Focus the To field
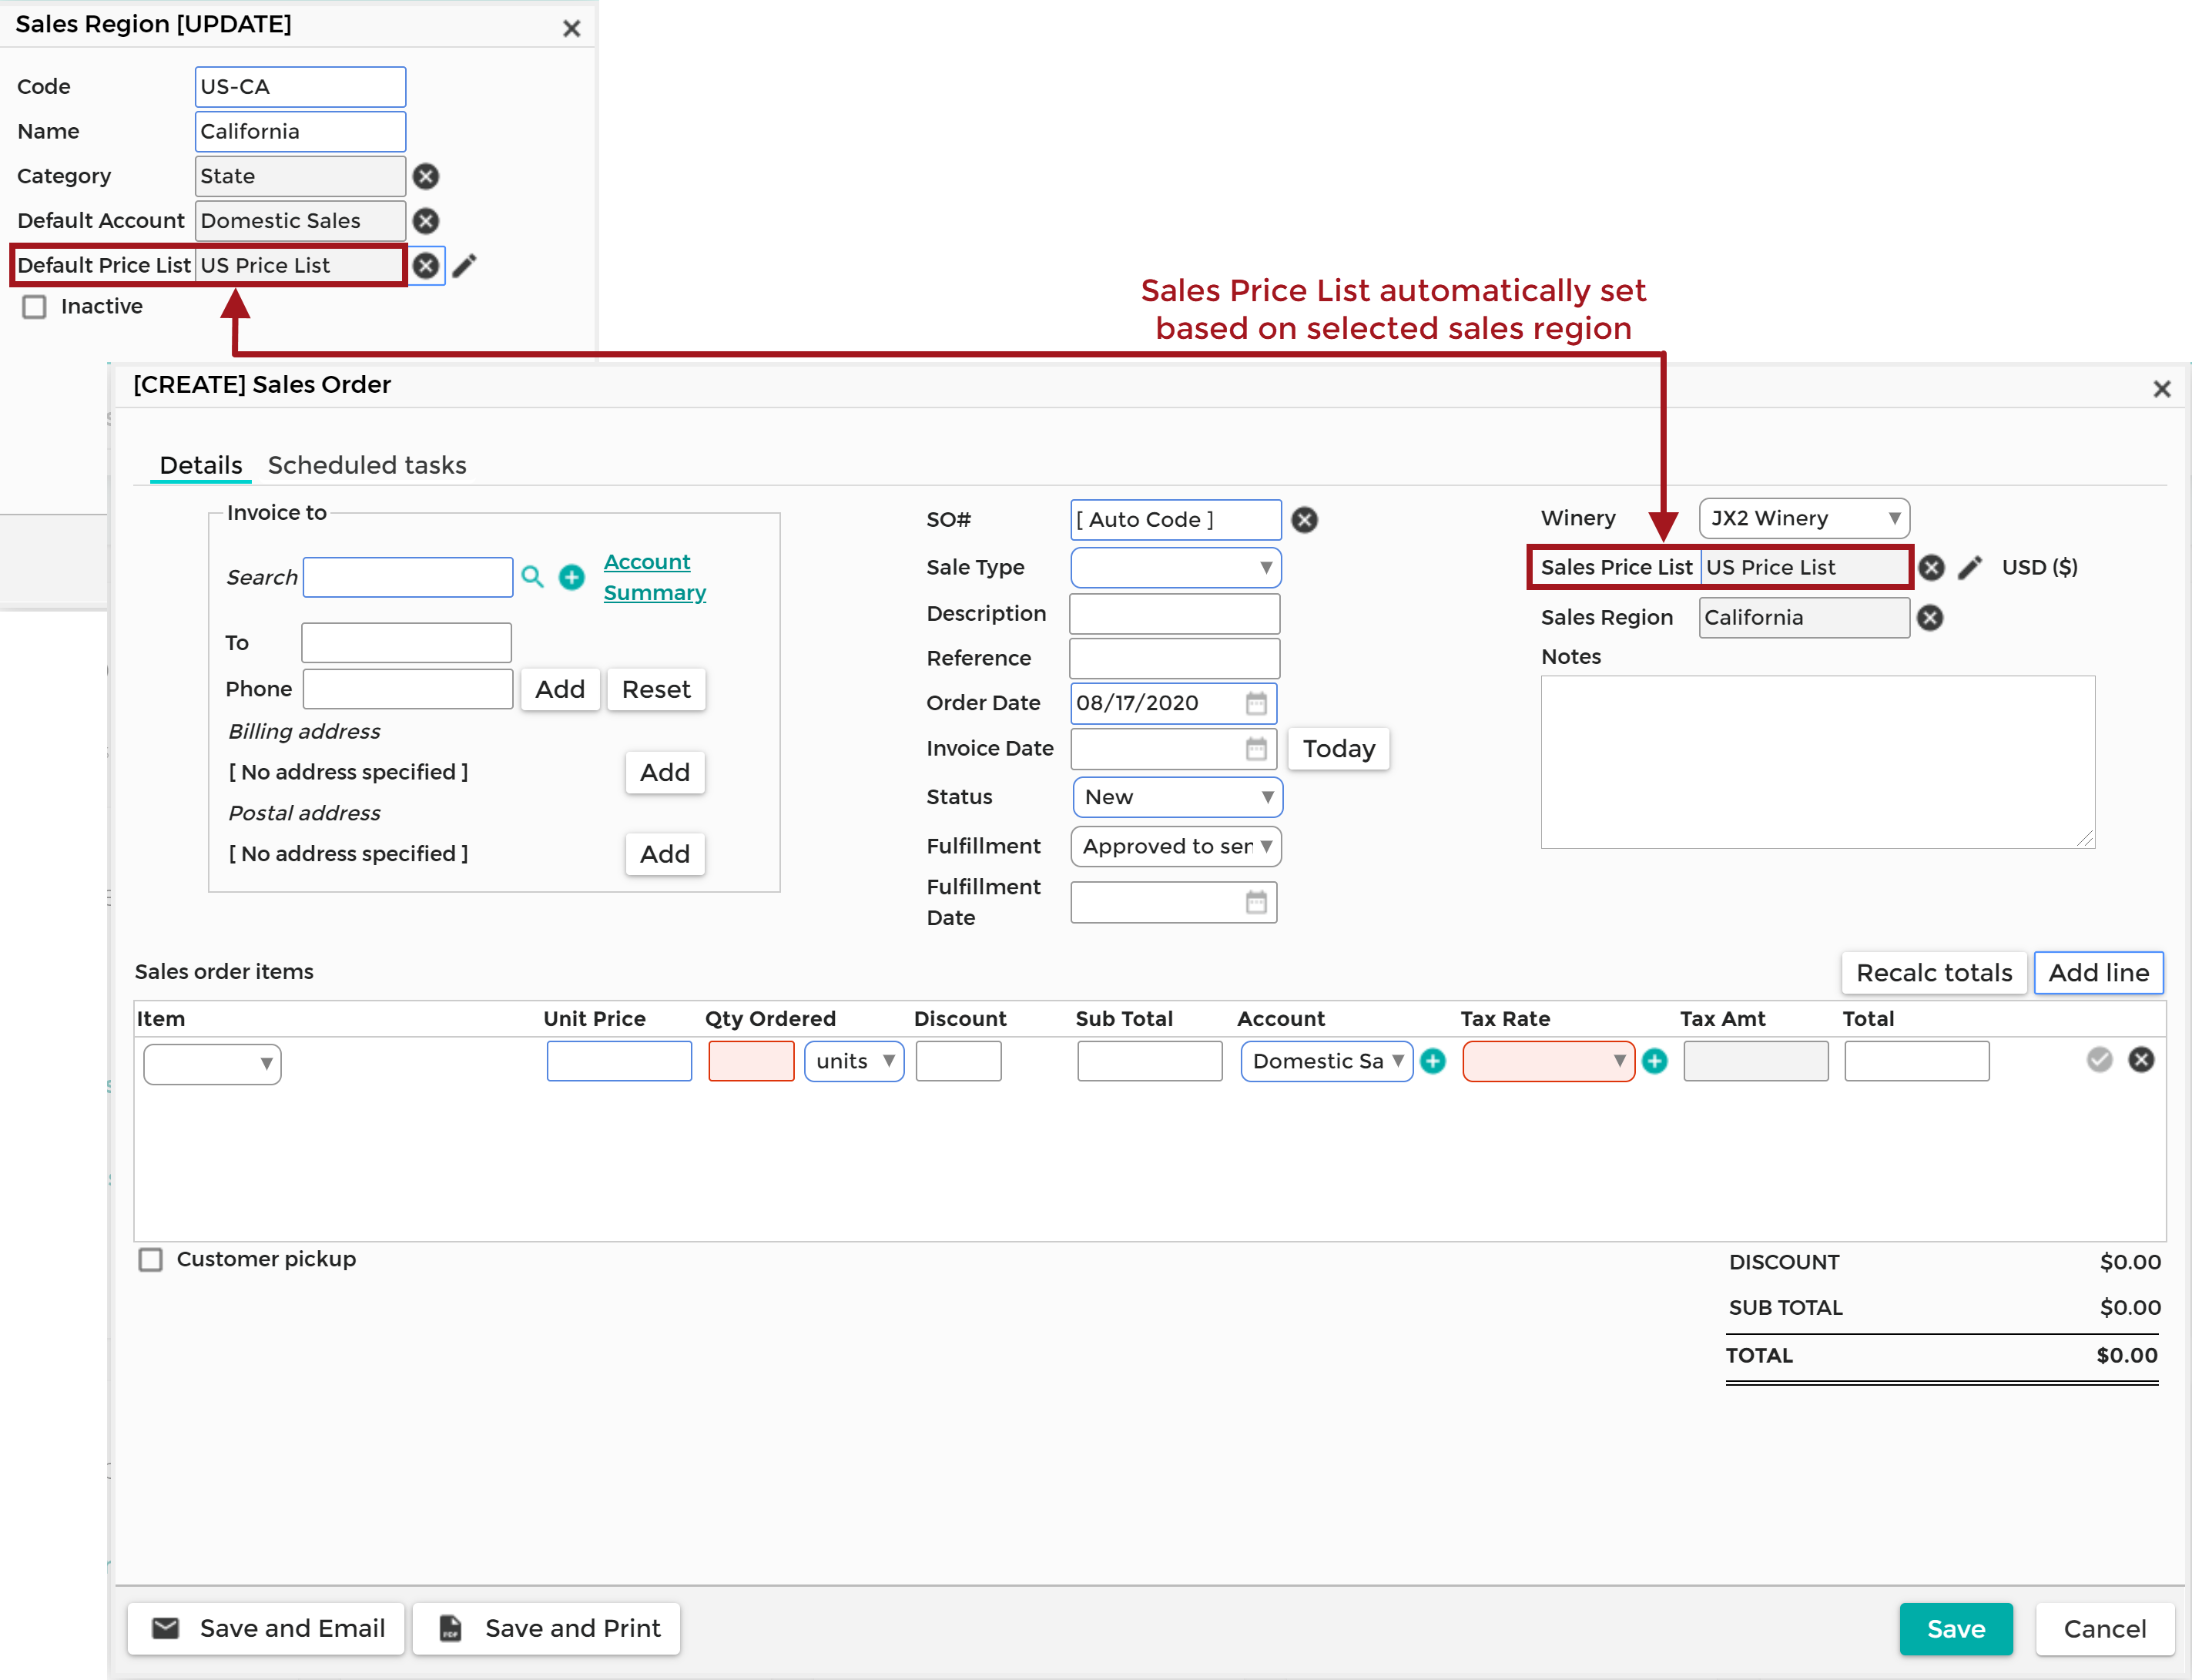Viewport: 2192px width, 1680px height. [x=406, y=643]
